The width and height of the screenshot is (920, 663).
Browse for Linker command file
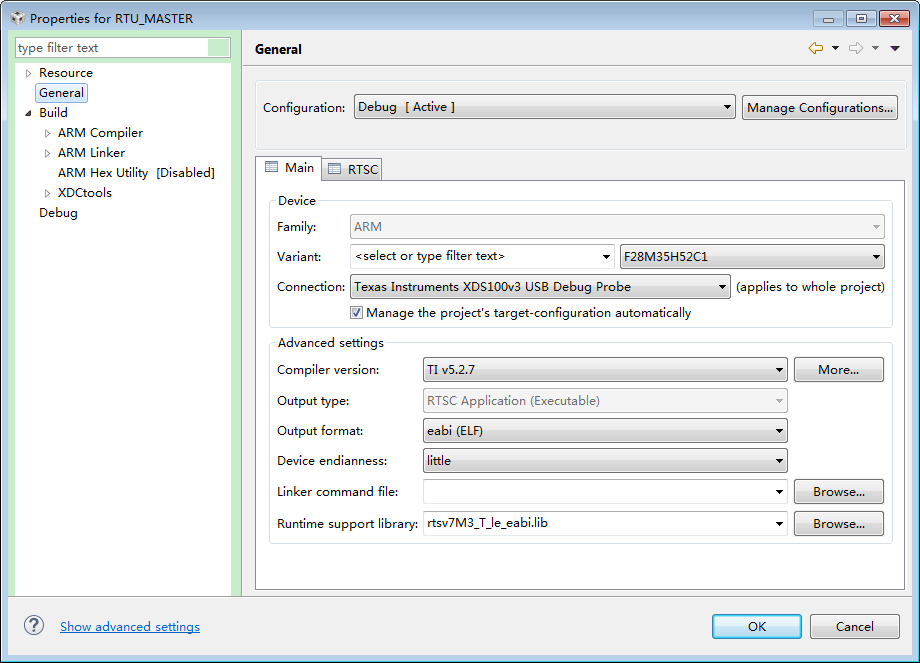[838, 492]
